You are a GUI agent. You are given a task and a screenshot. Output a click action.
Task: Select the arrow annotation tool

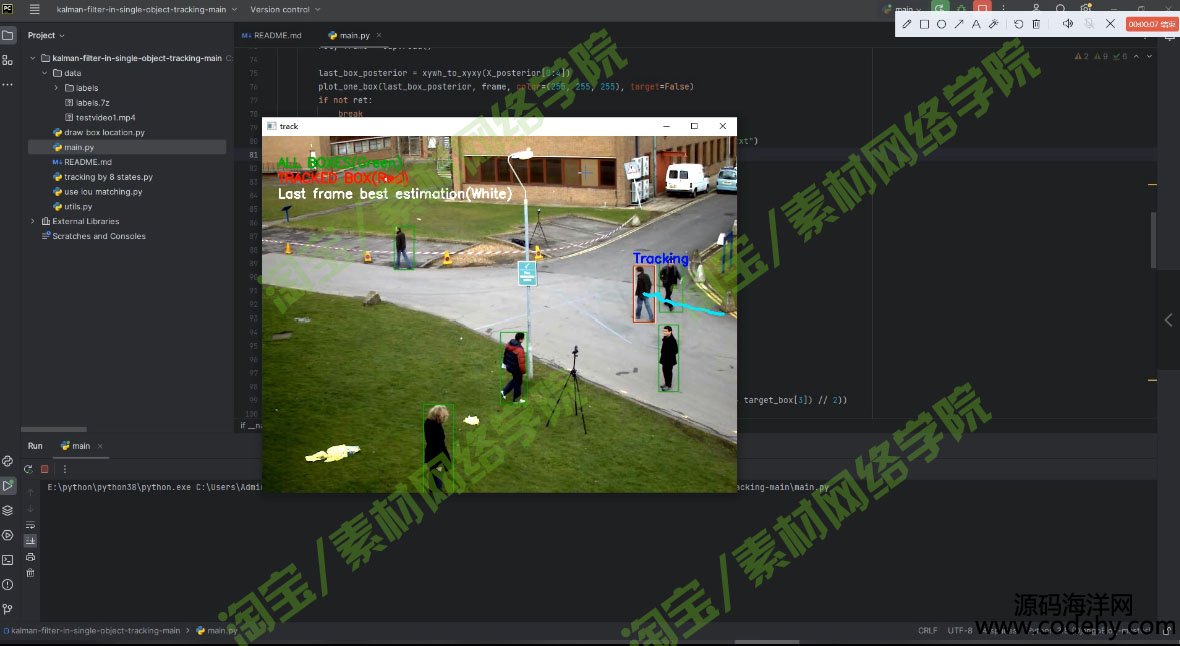click(x=959, y=24)
